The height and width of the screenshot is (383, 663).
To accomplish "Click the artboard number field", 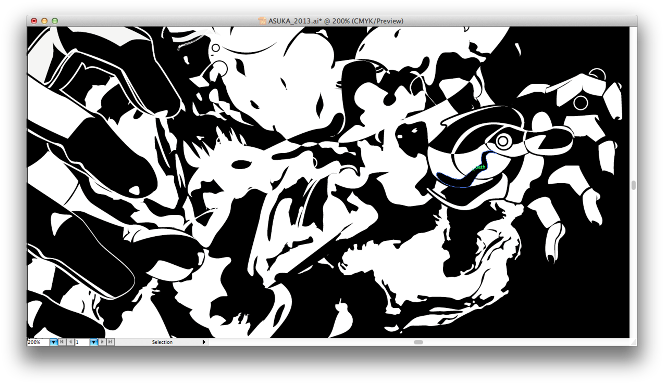I will (x=82, y=342).
